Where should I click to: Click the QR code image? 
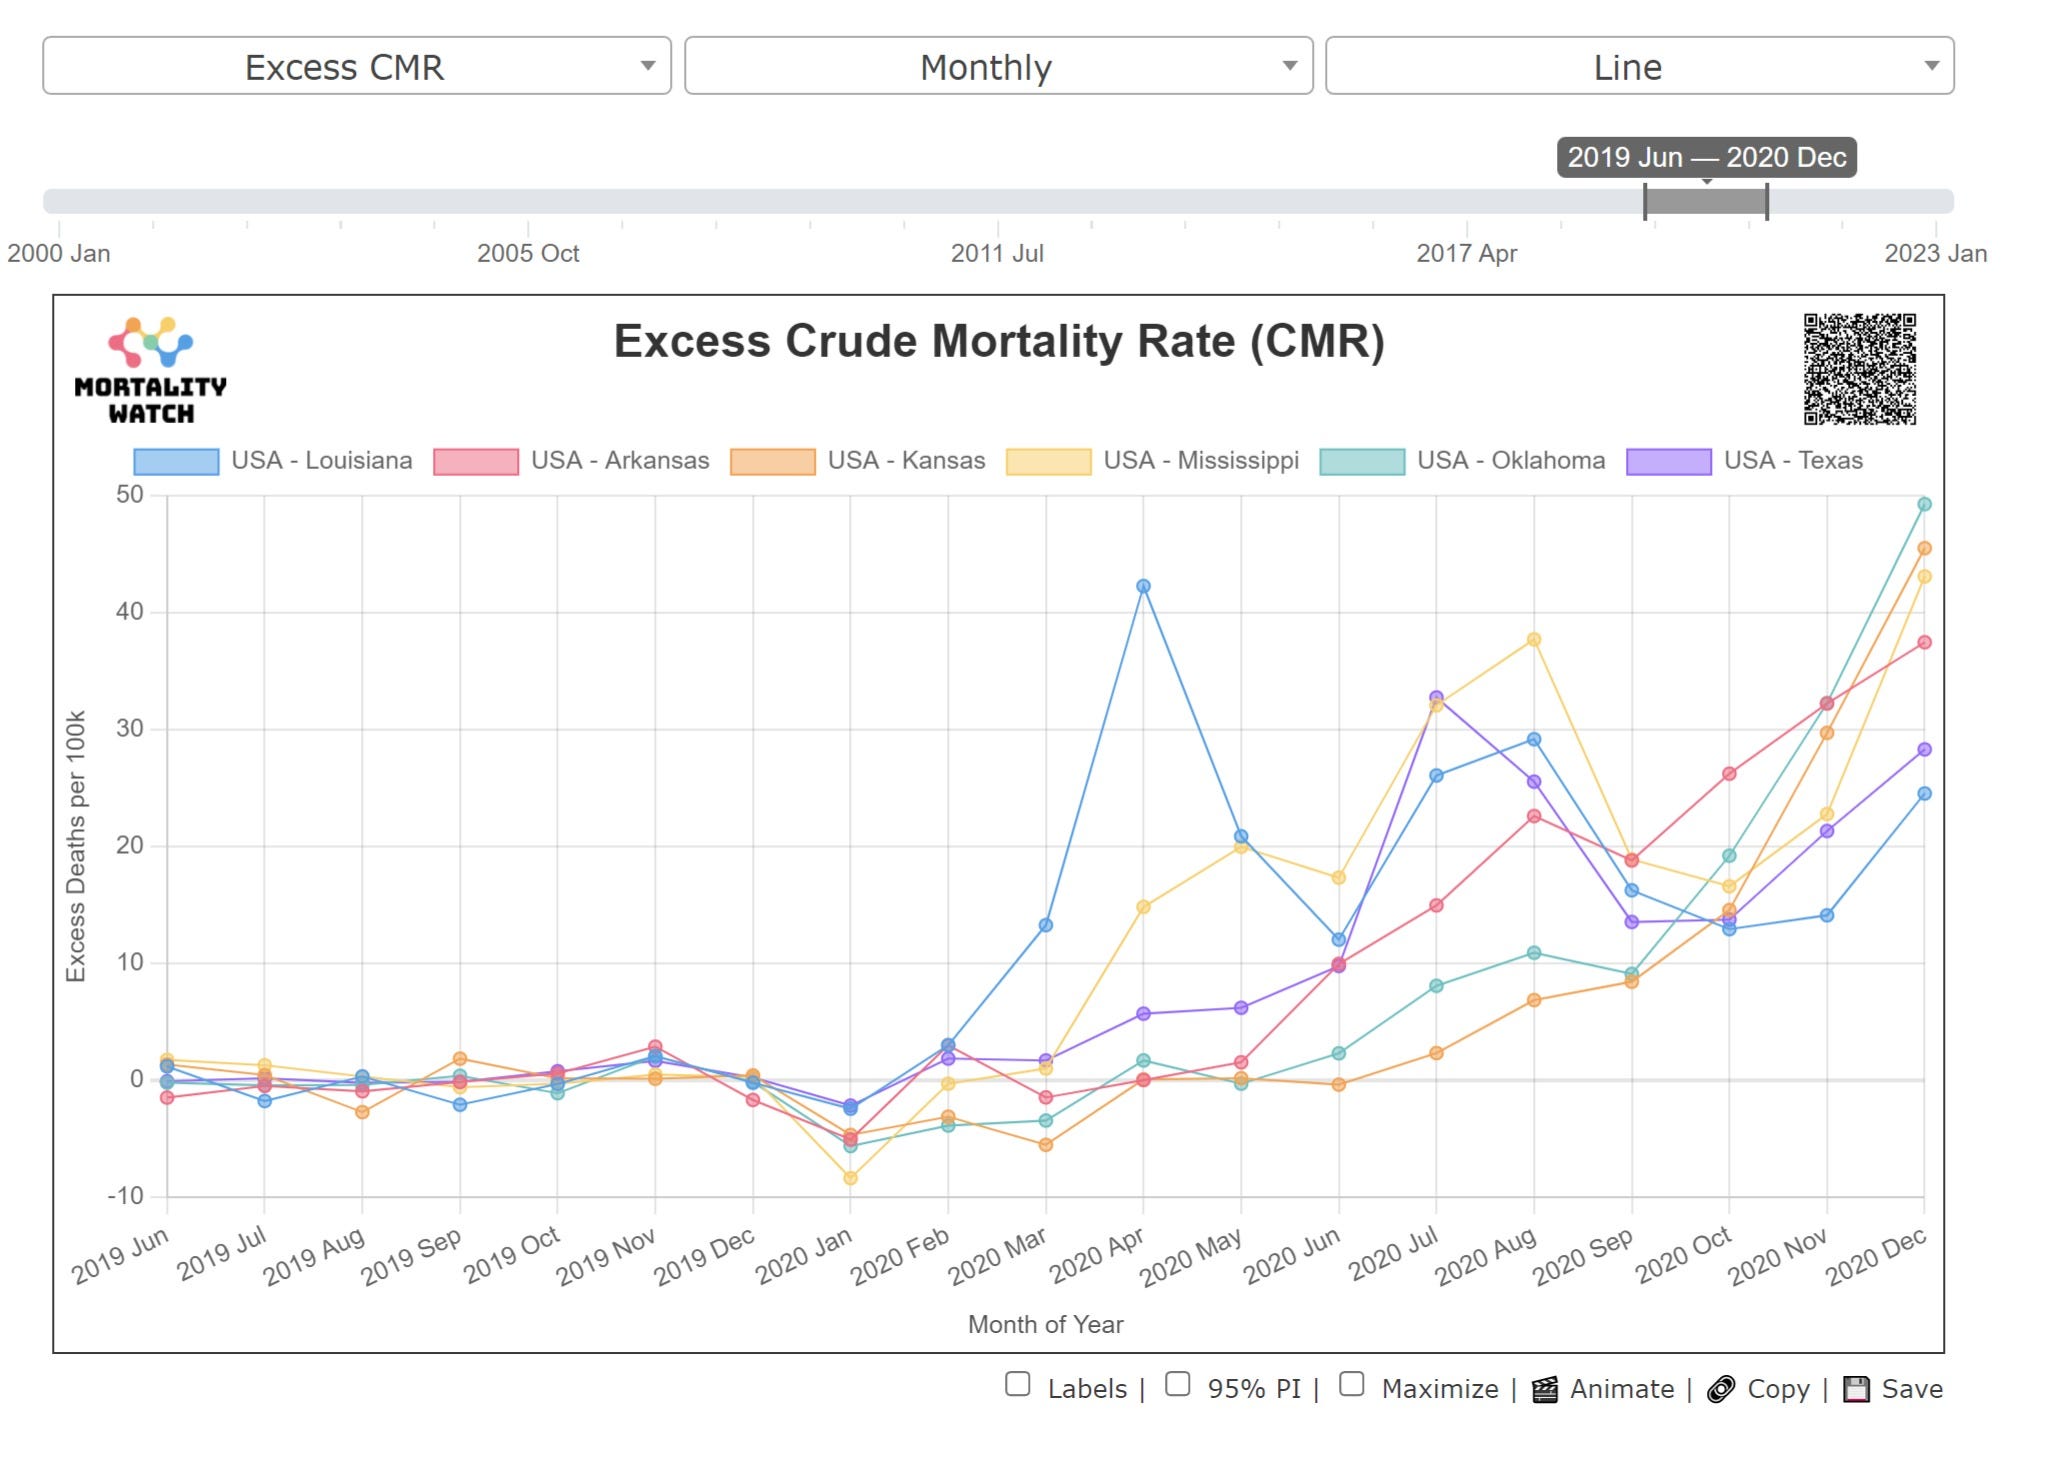tap(1859, 369)
